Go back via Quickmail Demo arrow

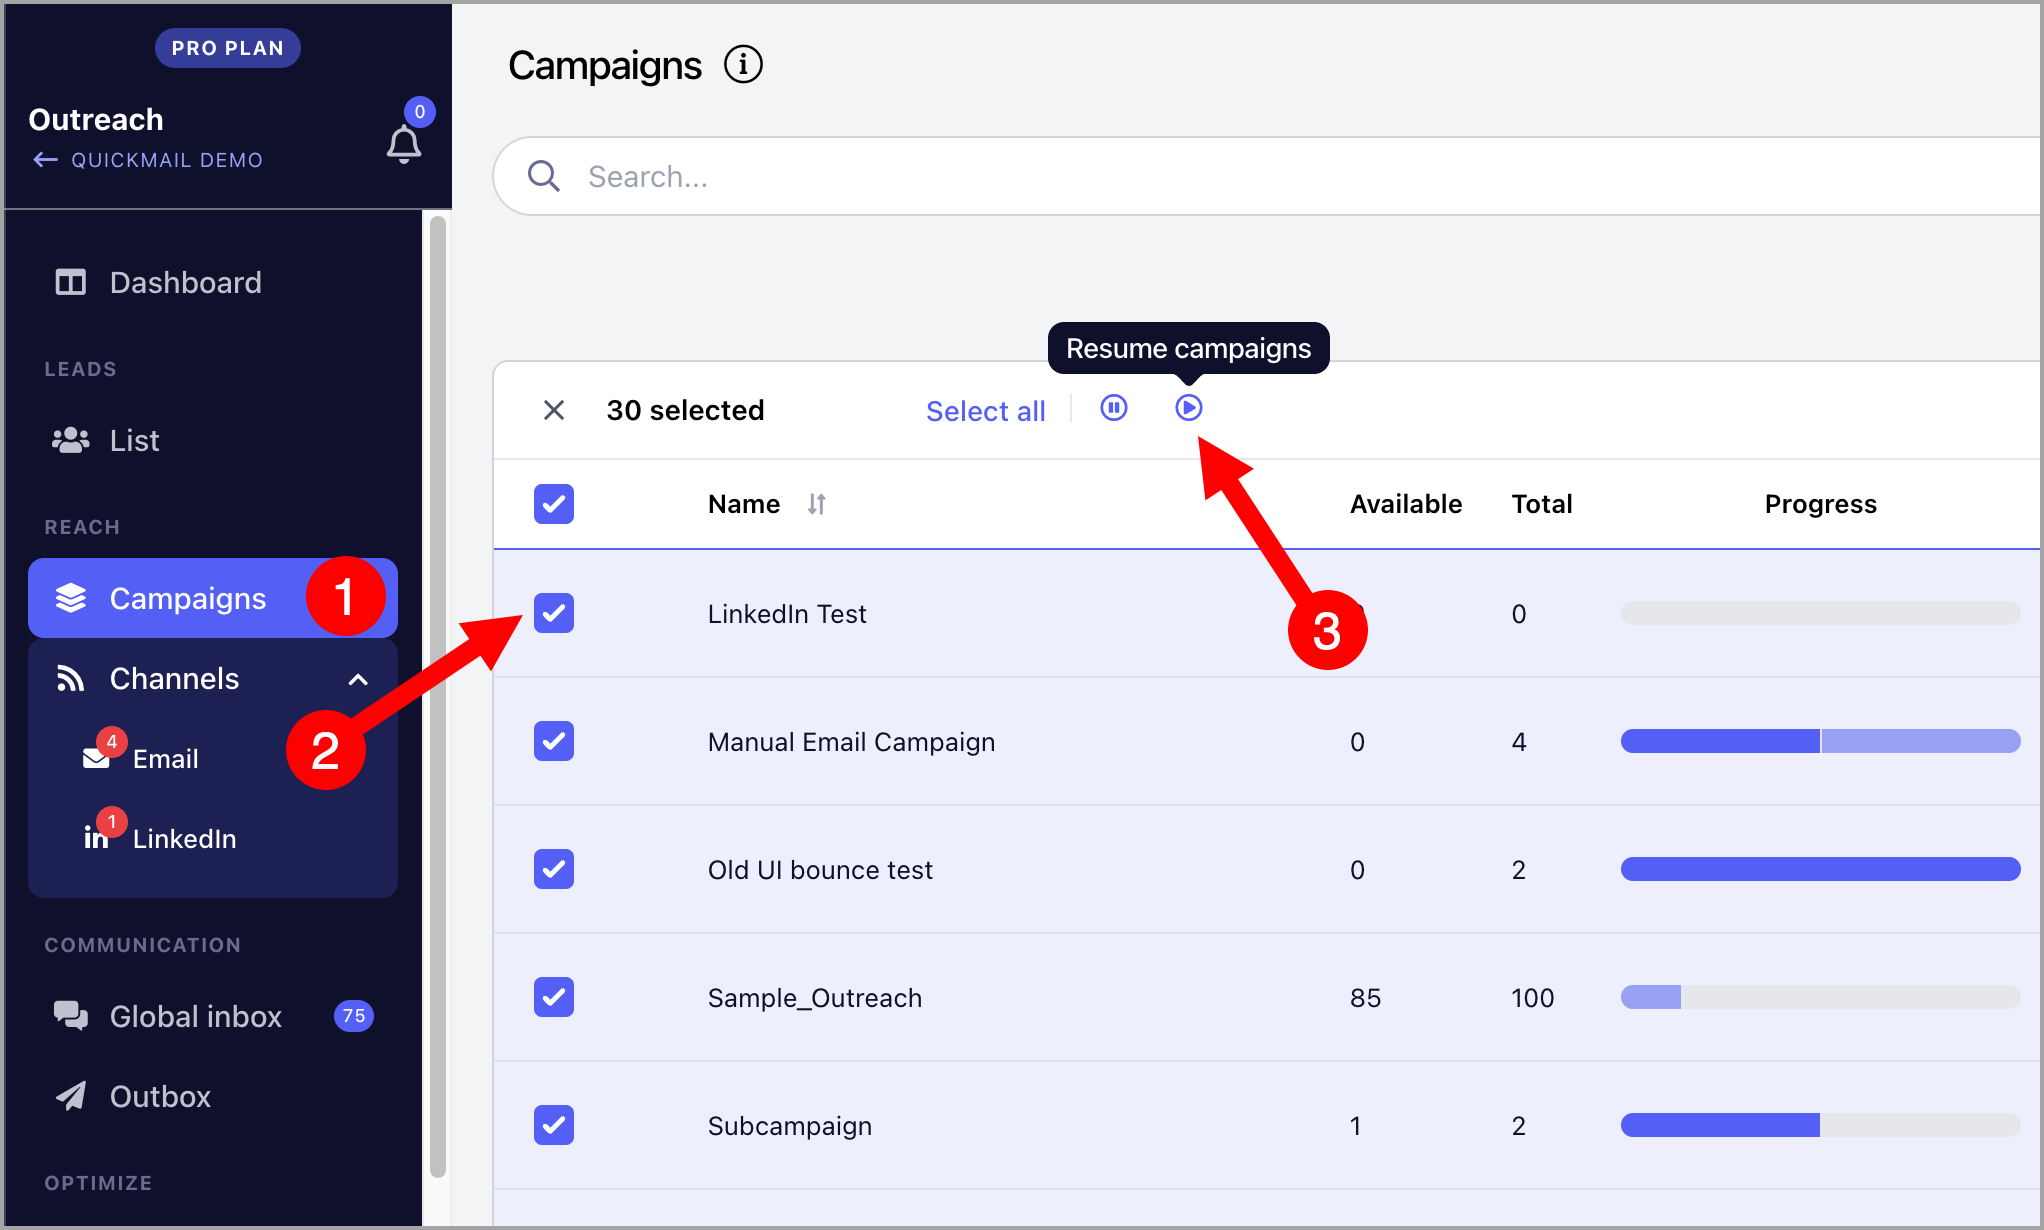coord(45,160)
